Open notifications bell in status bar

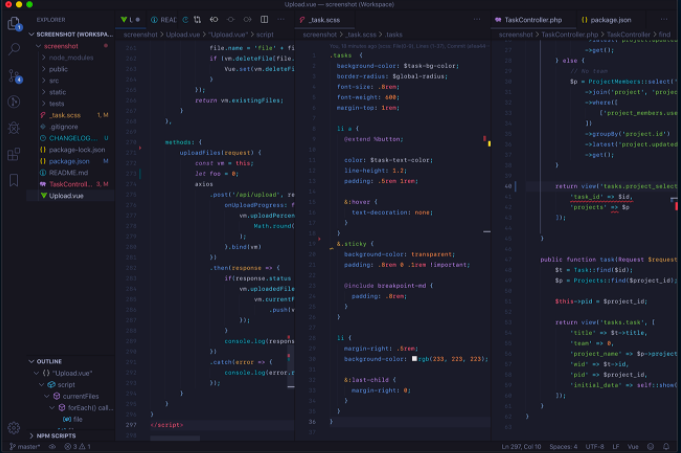(x=666, y=446)
